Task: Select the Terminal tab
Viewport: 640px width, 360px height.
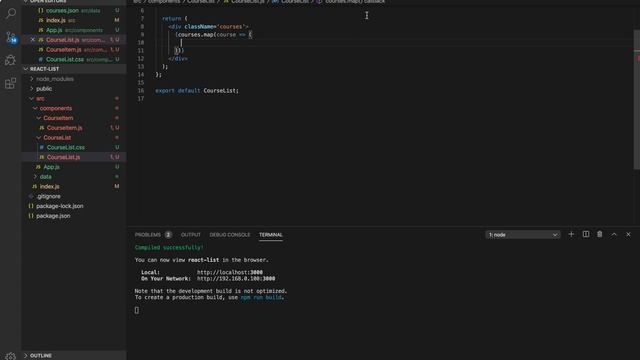Action: tap(271, 235)
